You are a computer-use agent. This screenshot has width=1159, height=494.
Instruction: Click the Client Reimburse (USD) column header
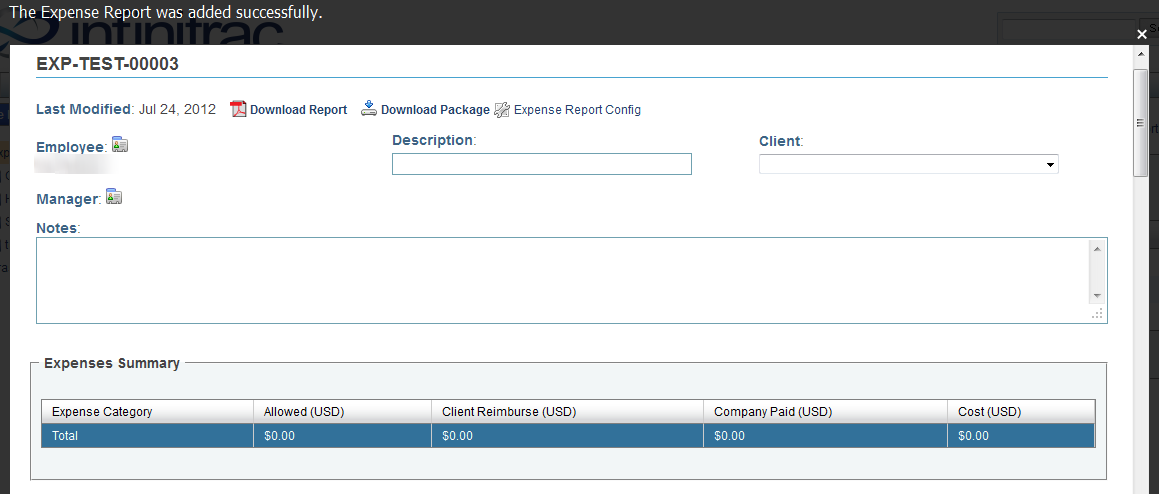tap(568, 412)
